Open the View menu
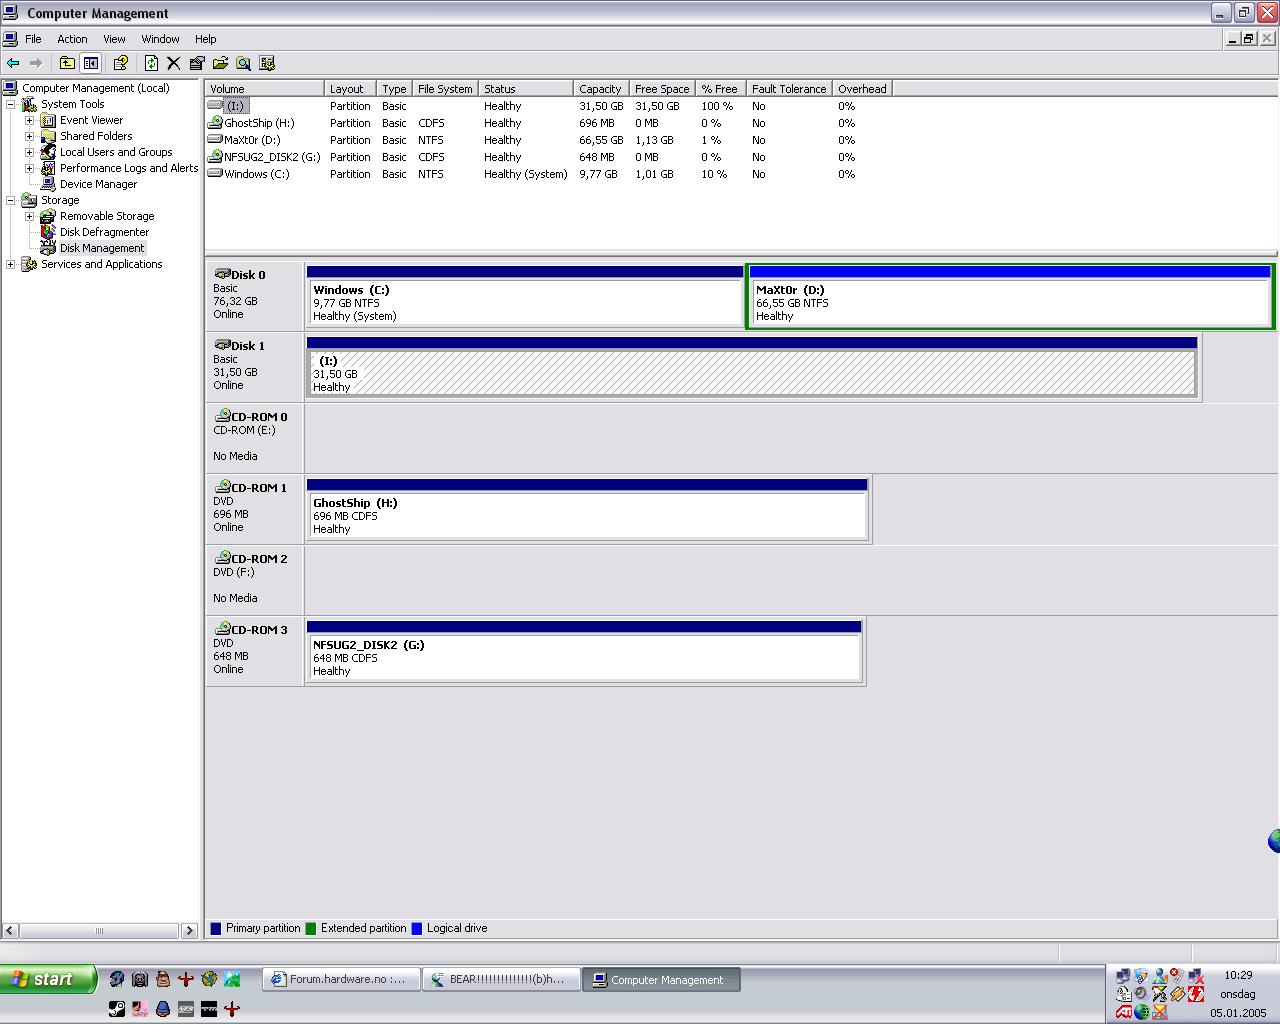 [x=114, y=39]
